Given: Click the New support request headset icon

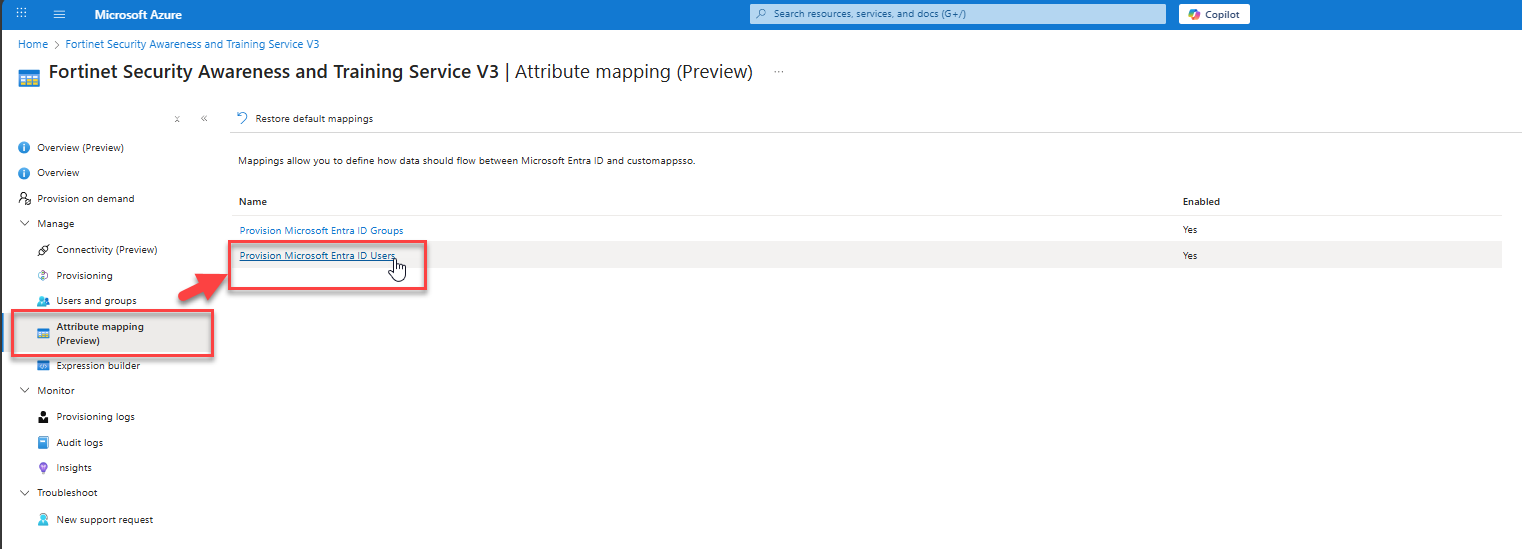Looking at the screenshot, I should [43, 520].
